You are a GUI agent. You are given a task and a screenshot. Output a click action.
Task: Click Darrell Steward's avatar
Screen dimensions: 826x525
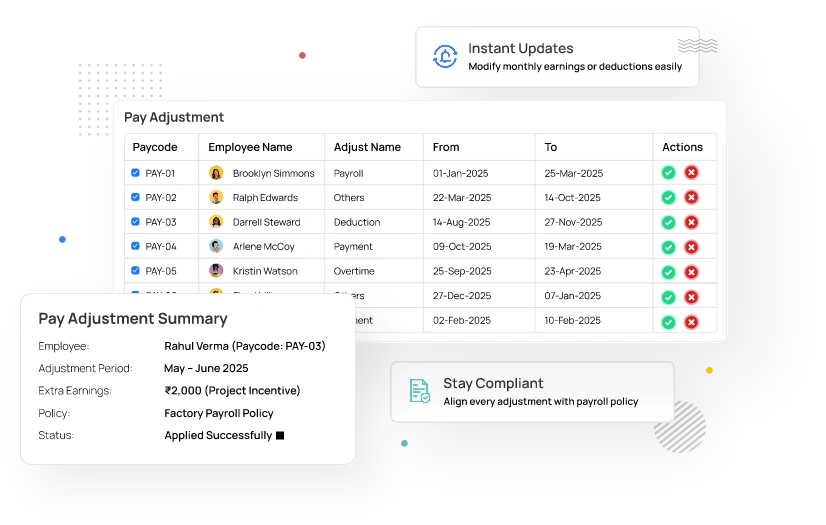point(216,222)
